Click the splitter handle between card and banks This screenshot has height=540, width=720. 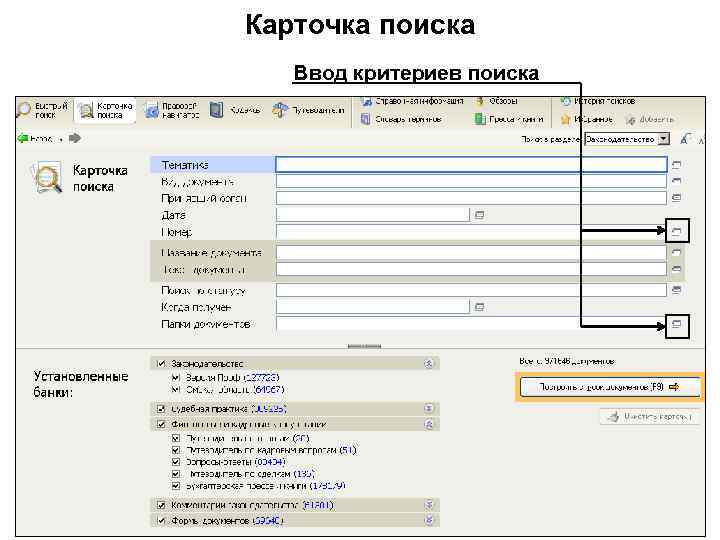point(364,346)
